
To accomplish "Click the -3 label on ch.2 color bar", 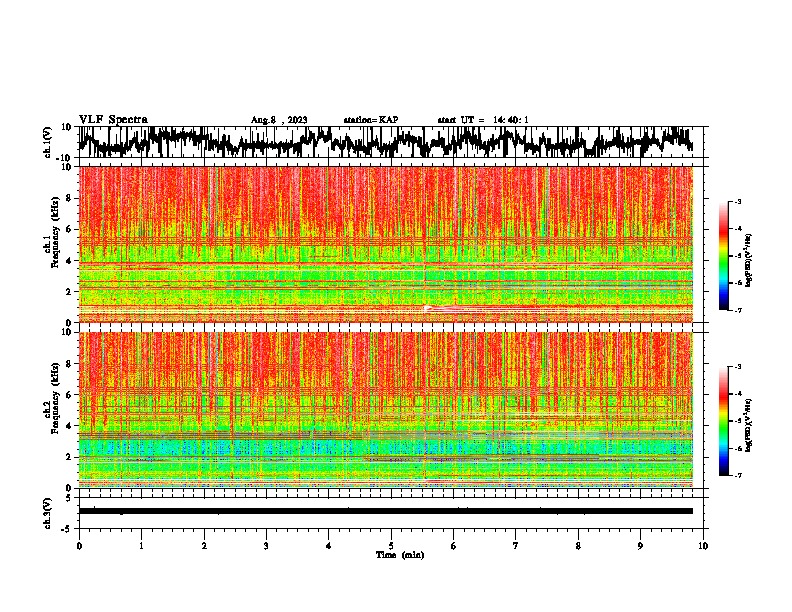I will [738, 367].
